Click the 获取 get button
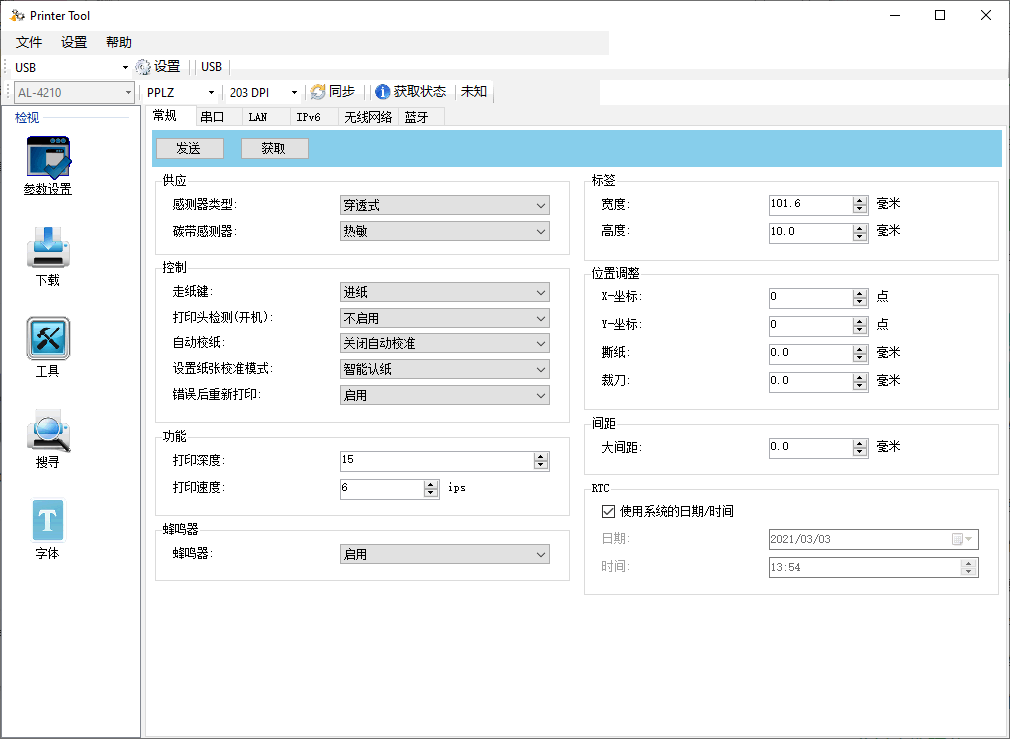 [x=274, y=149]
